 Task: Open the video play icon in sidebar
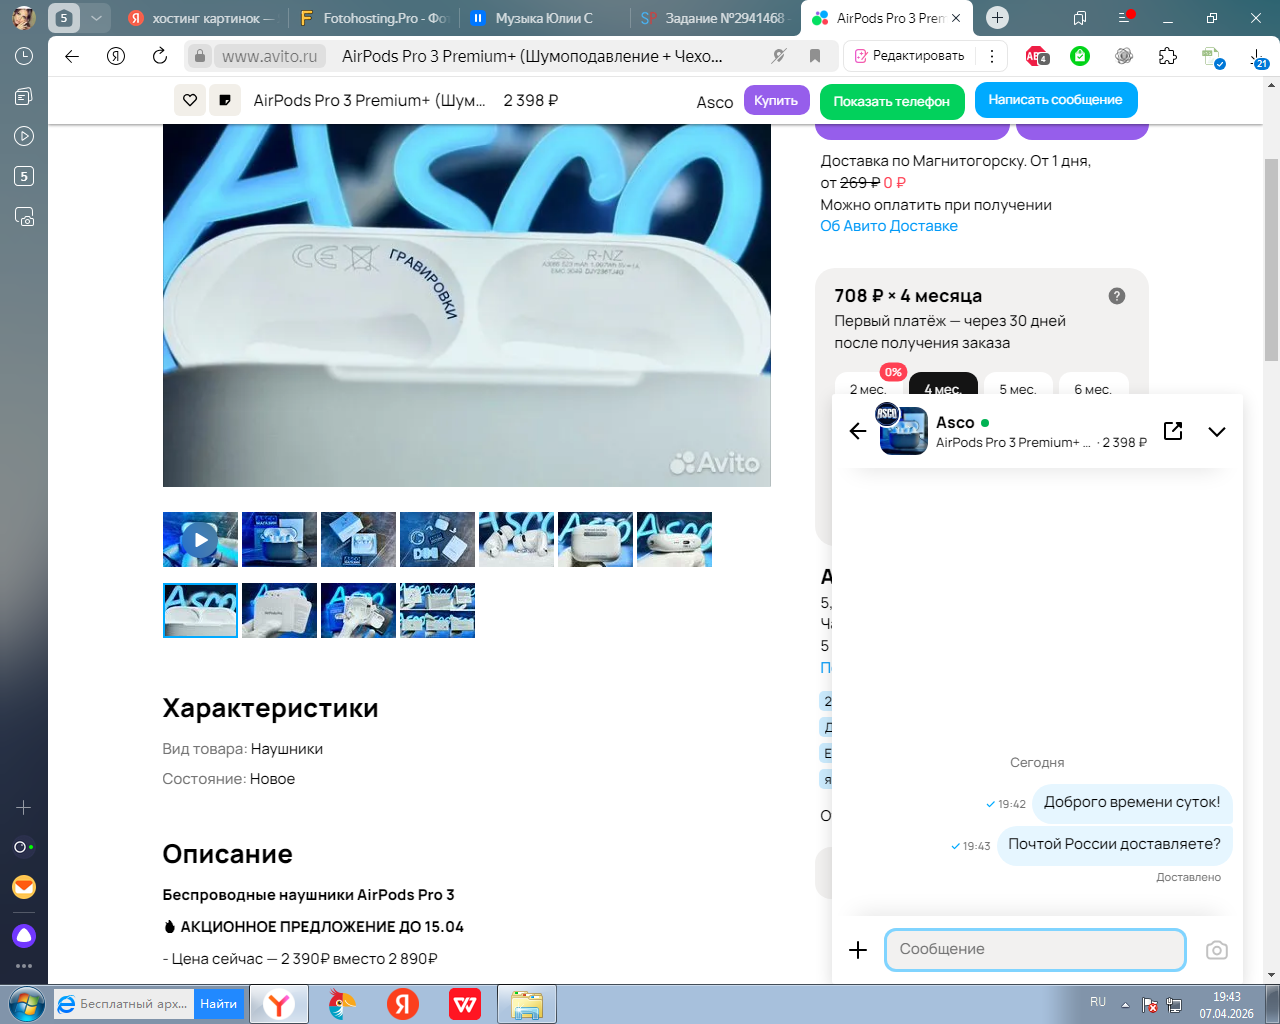(x=24, y=136)
